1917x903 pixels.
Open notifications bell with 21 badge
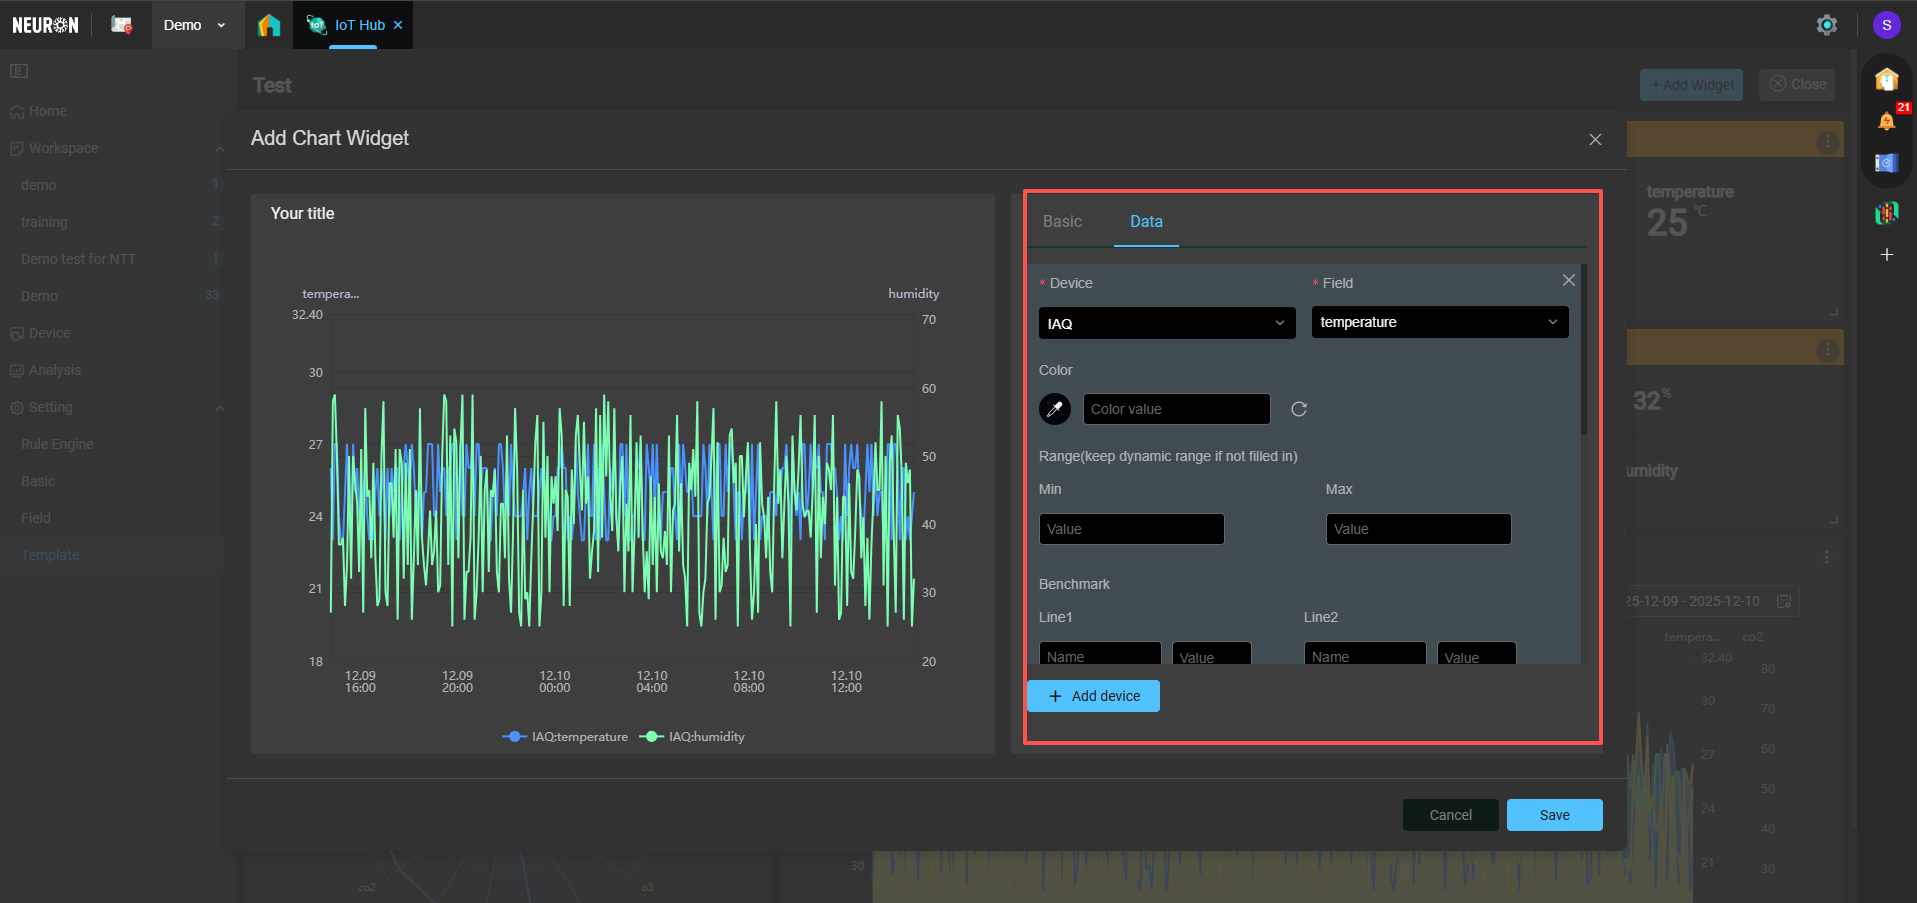pos(1886,121)
